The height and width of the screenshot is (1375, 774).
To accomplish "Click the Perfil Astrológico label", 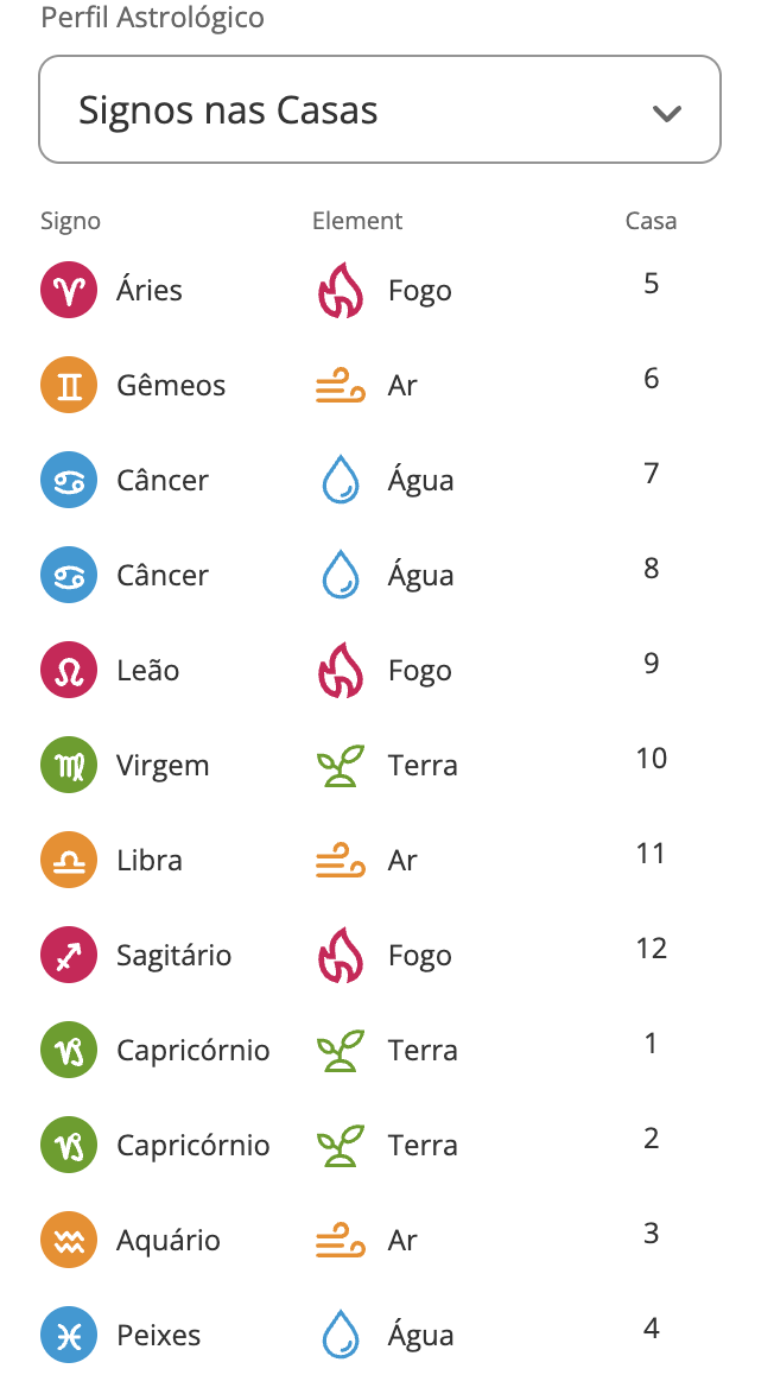I will coord(152,18).
